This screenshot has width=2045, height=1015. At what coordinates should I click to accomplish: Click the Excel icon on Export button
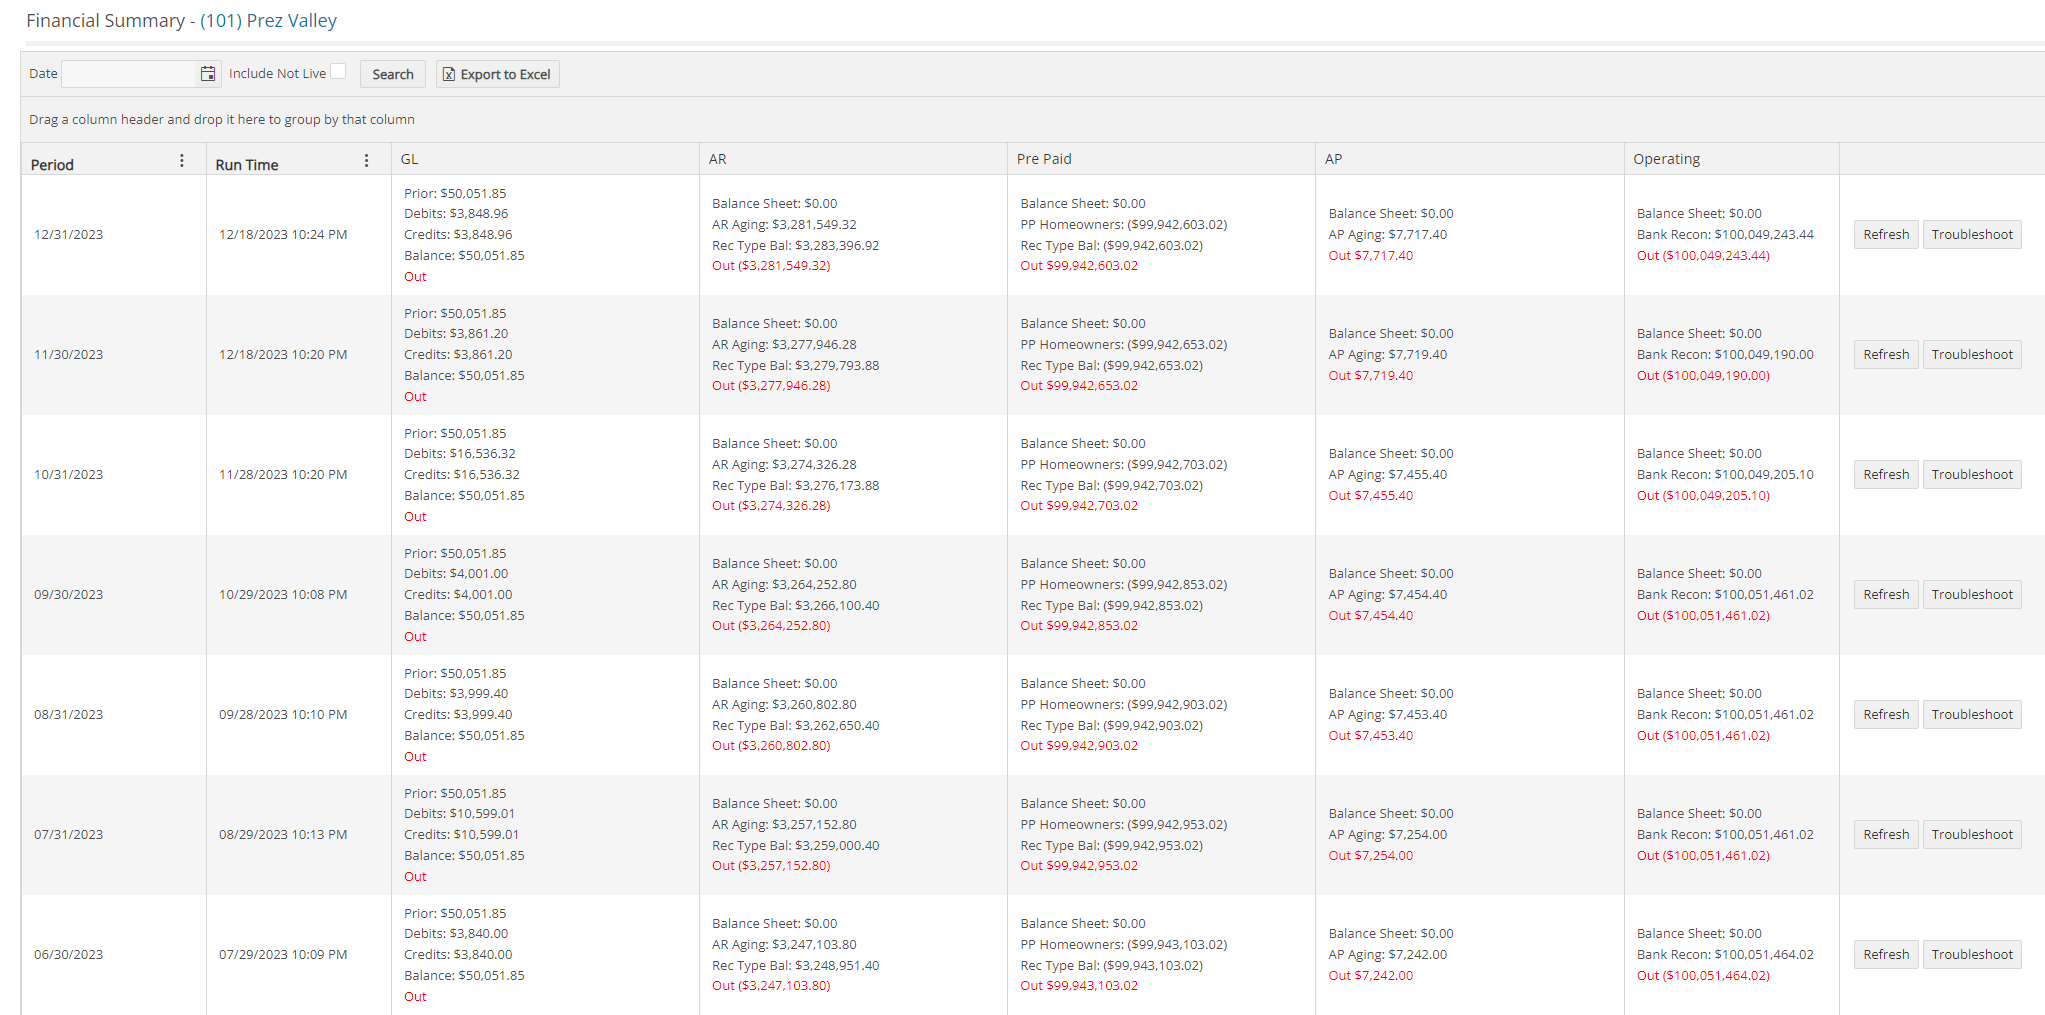point(449,73)
